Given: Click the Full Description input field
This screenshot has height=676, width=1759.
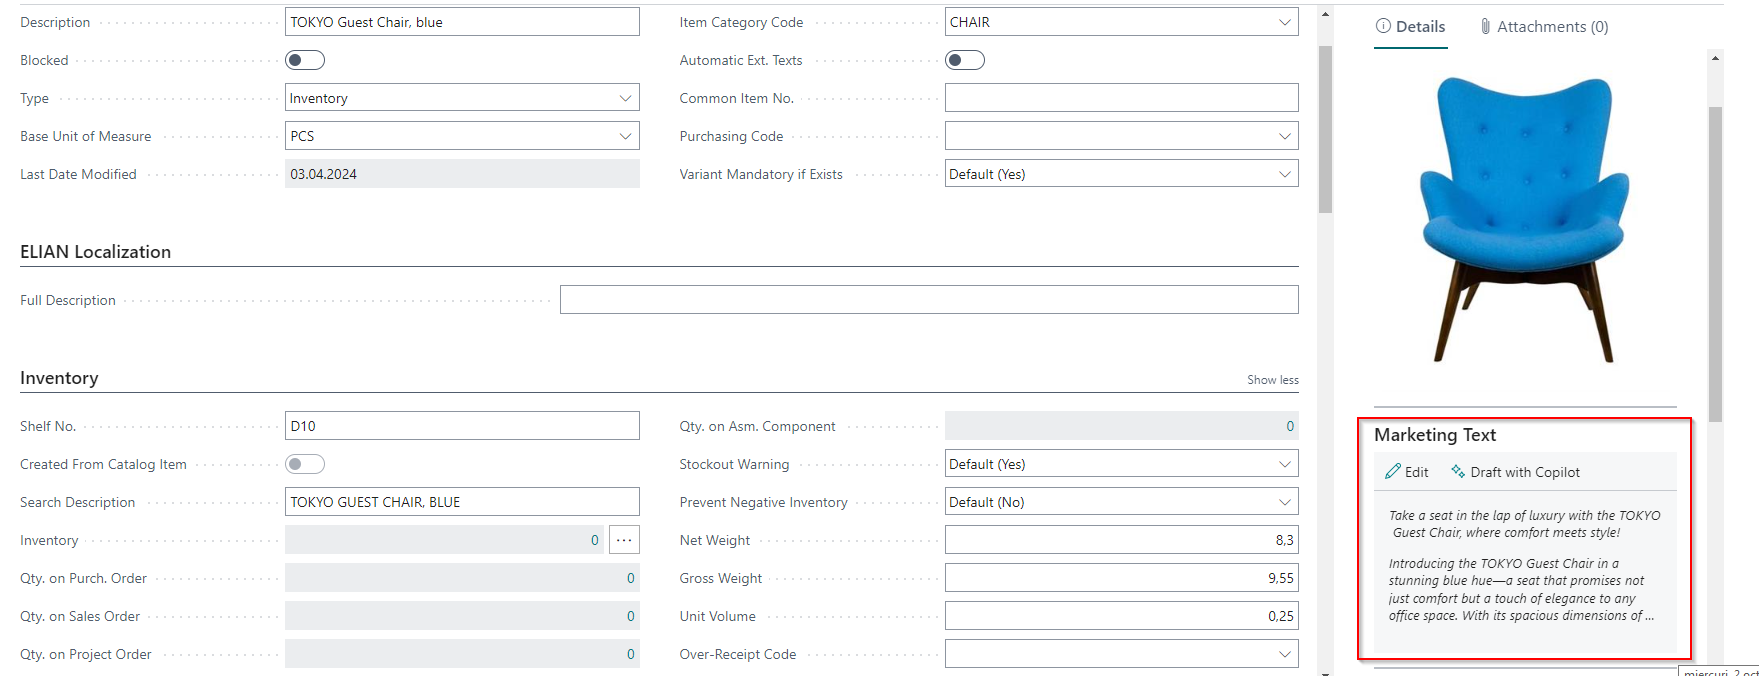Looking at the screenshot, I should coord(928,300).
